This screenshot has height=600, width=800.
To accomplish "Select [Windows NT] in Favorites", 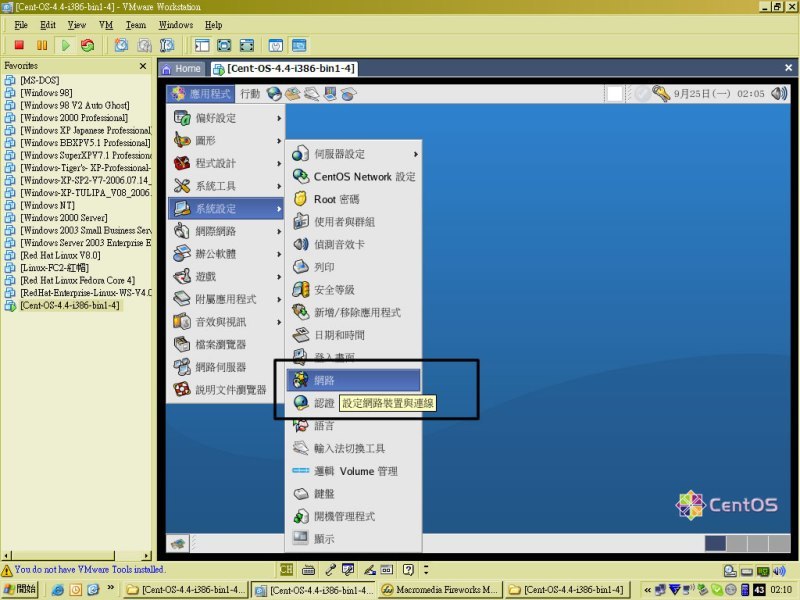I will click(x=47, y=205).
